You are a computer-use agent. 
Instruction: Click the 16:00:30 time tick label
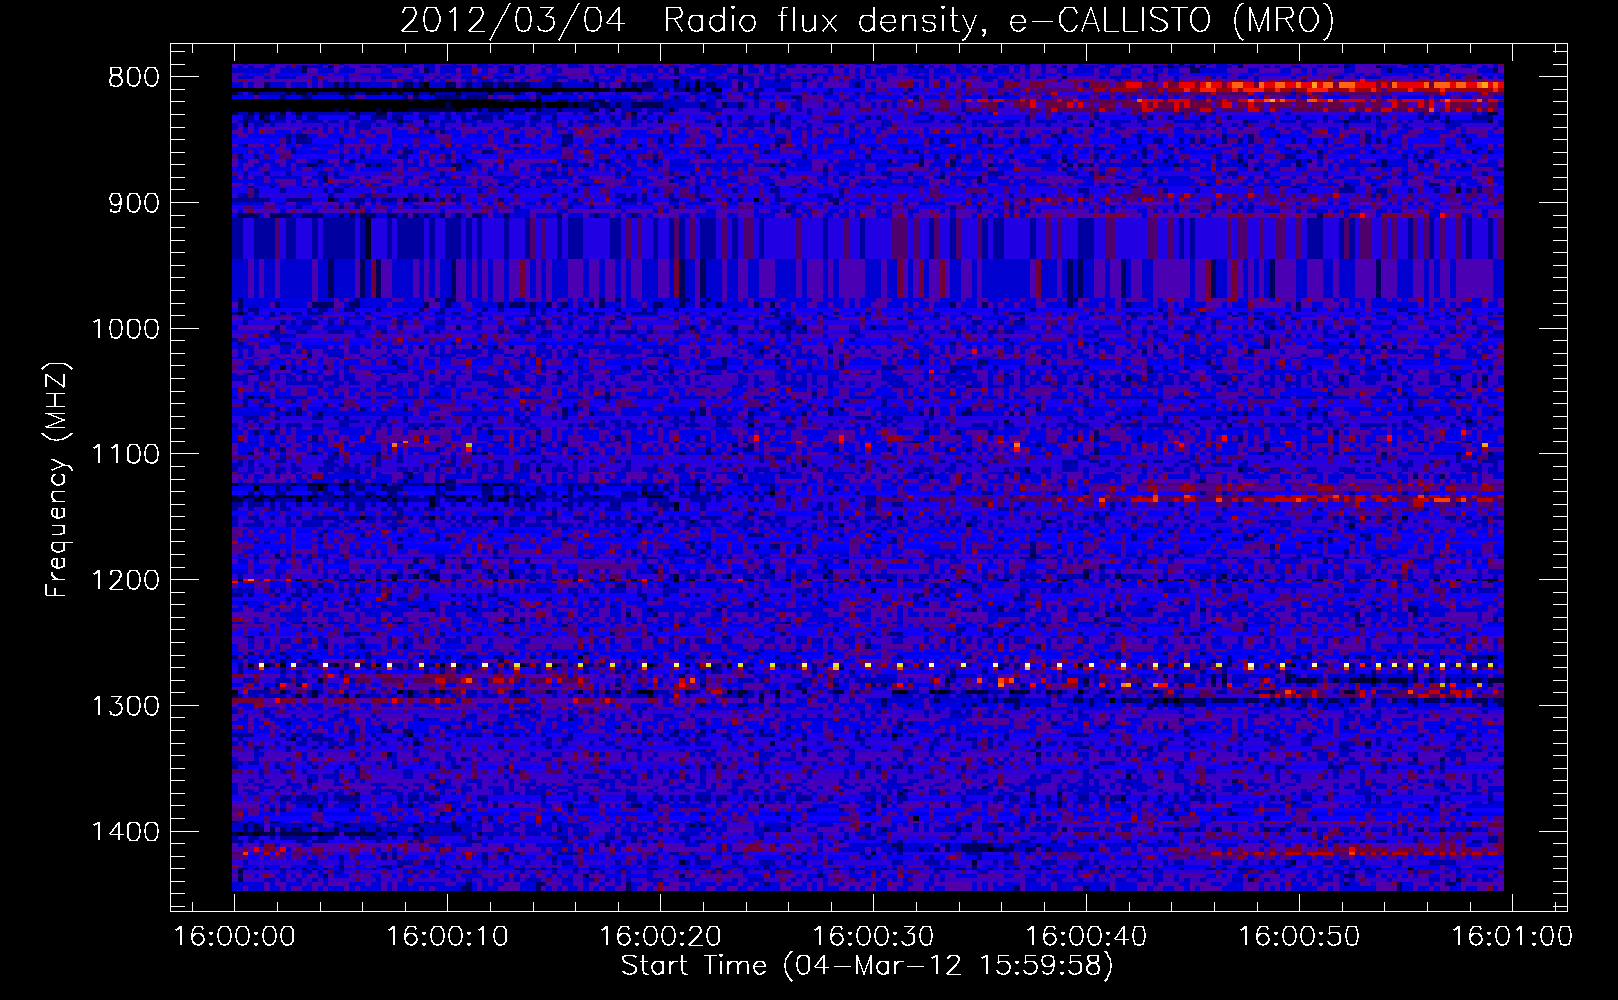(x=873, y=937)
